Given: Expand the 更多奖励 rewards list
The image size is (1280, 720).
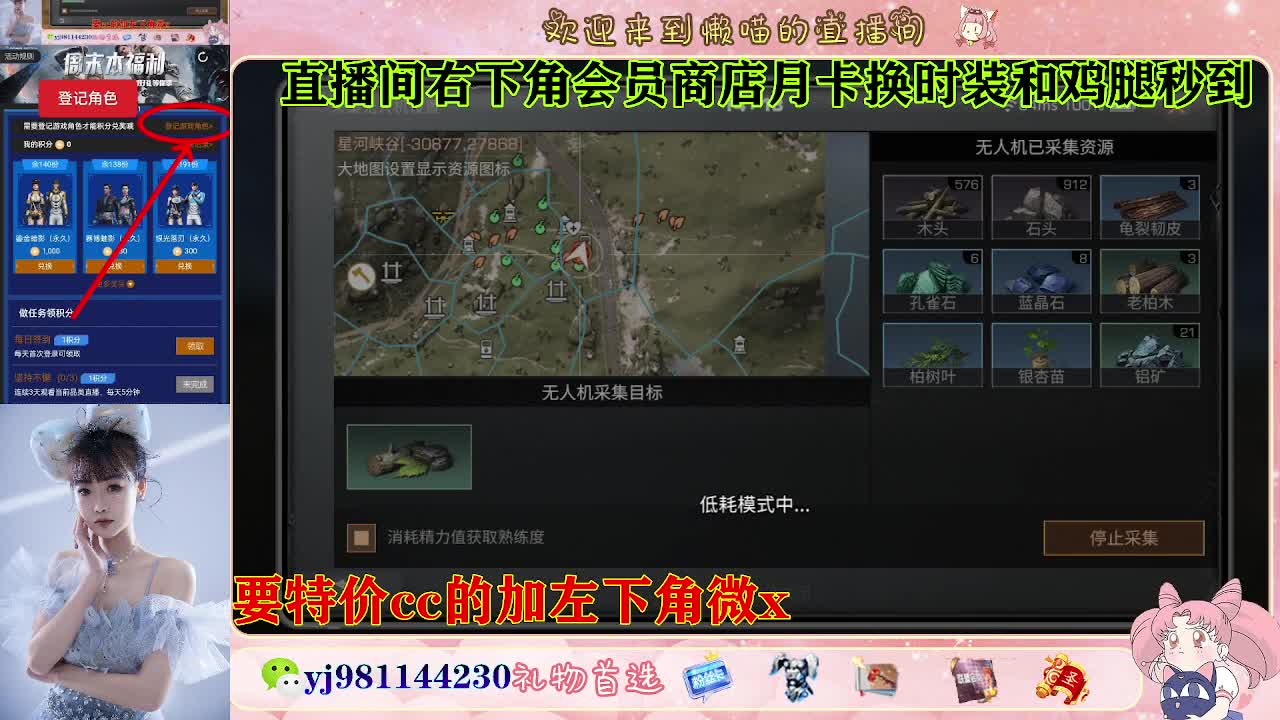Looking at the screenshot, I should 113,282.
